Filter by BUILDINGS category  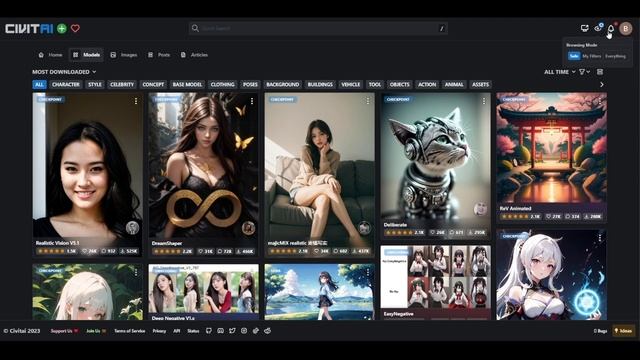click(320, 84)
